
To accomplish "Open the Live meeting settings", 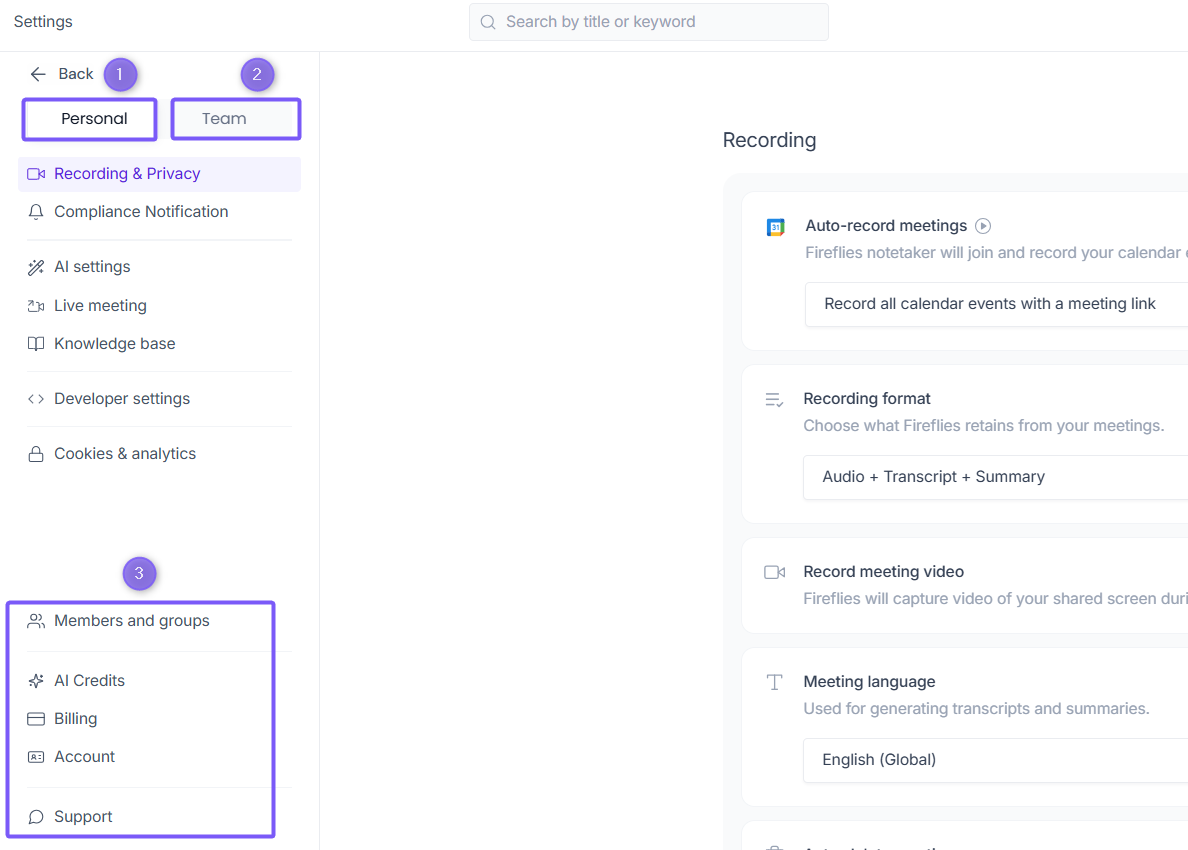I will point(100,306).
